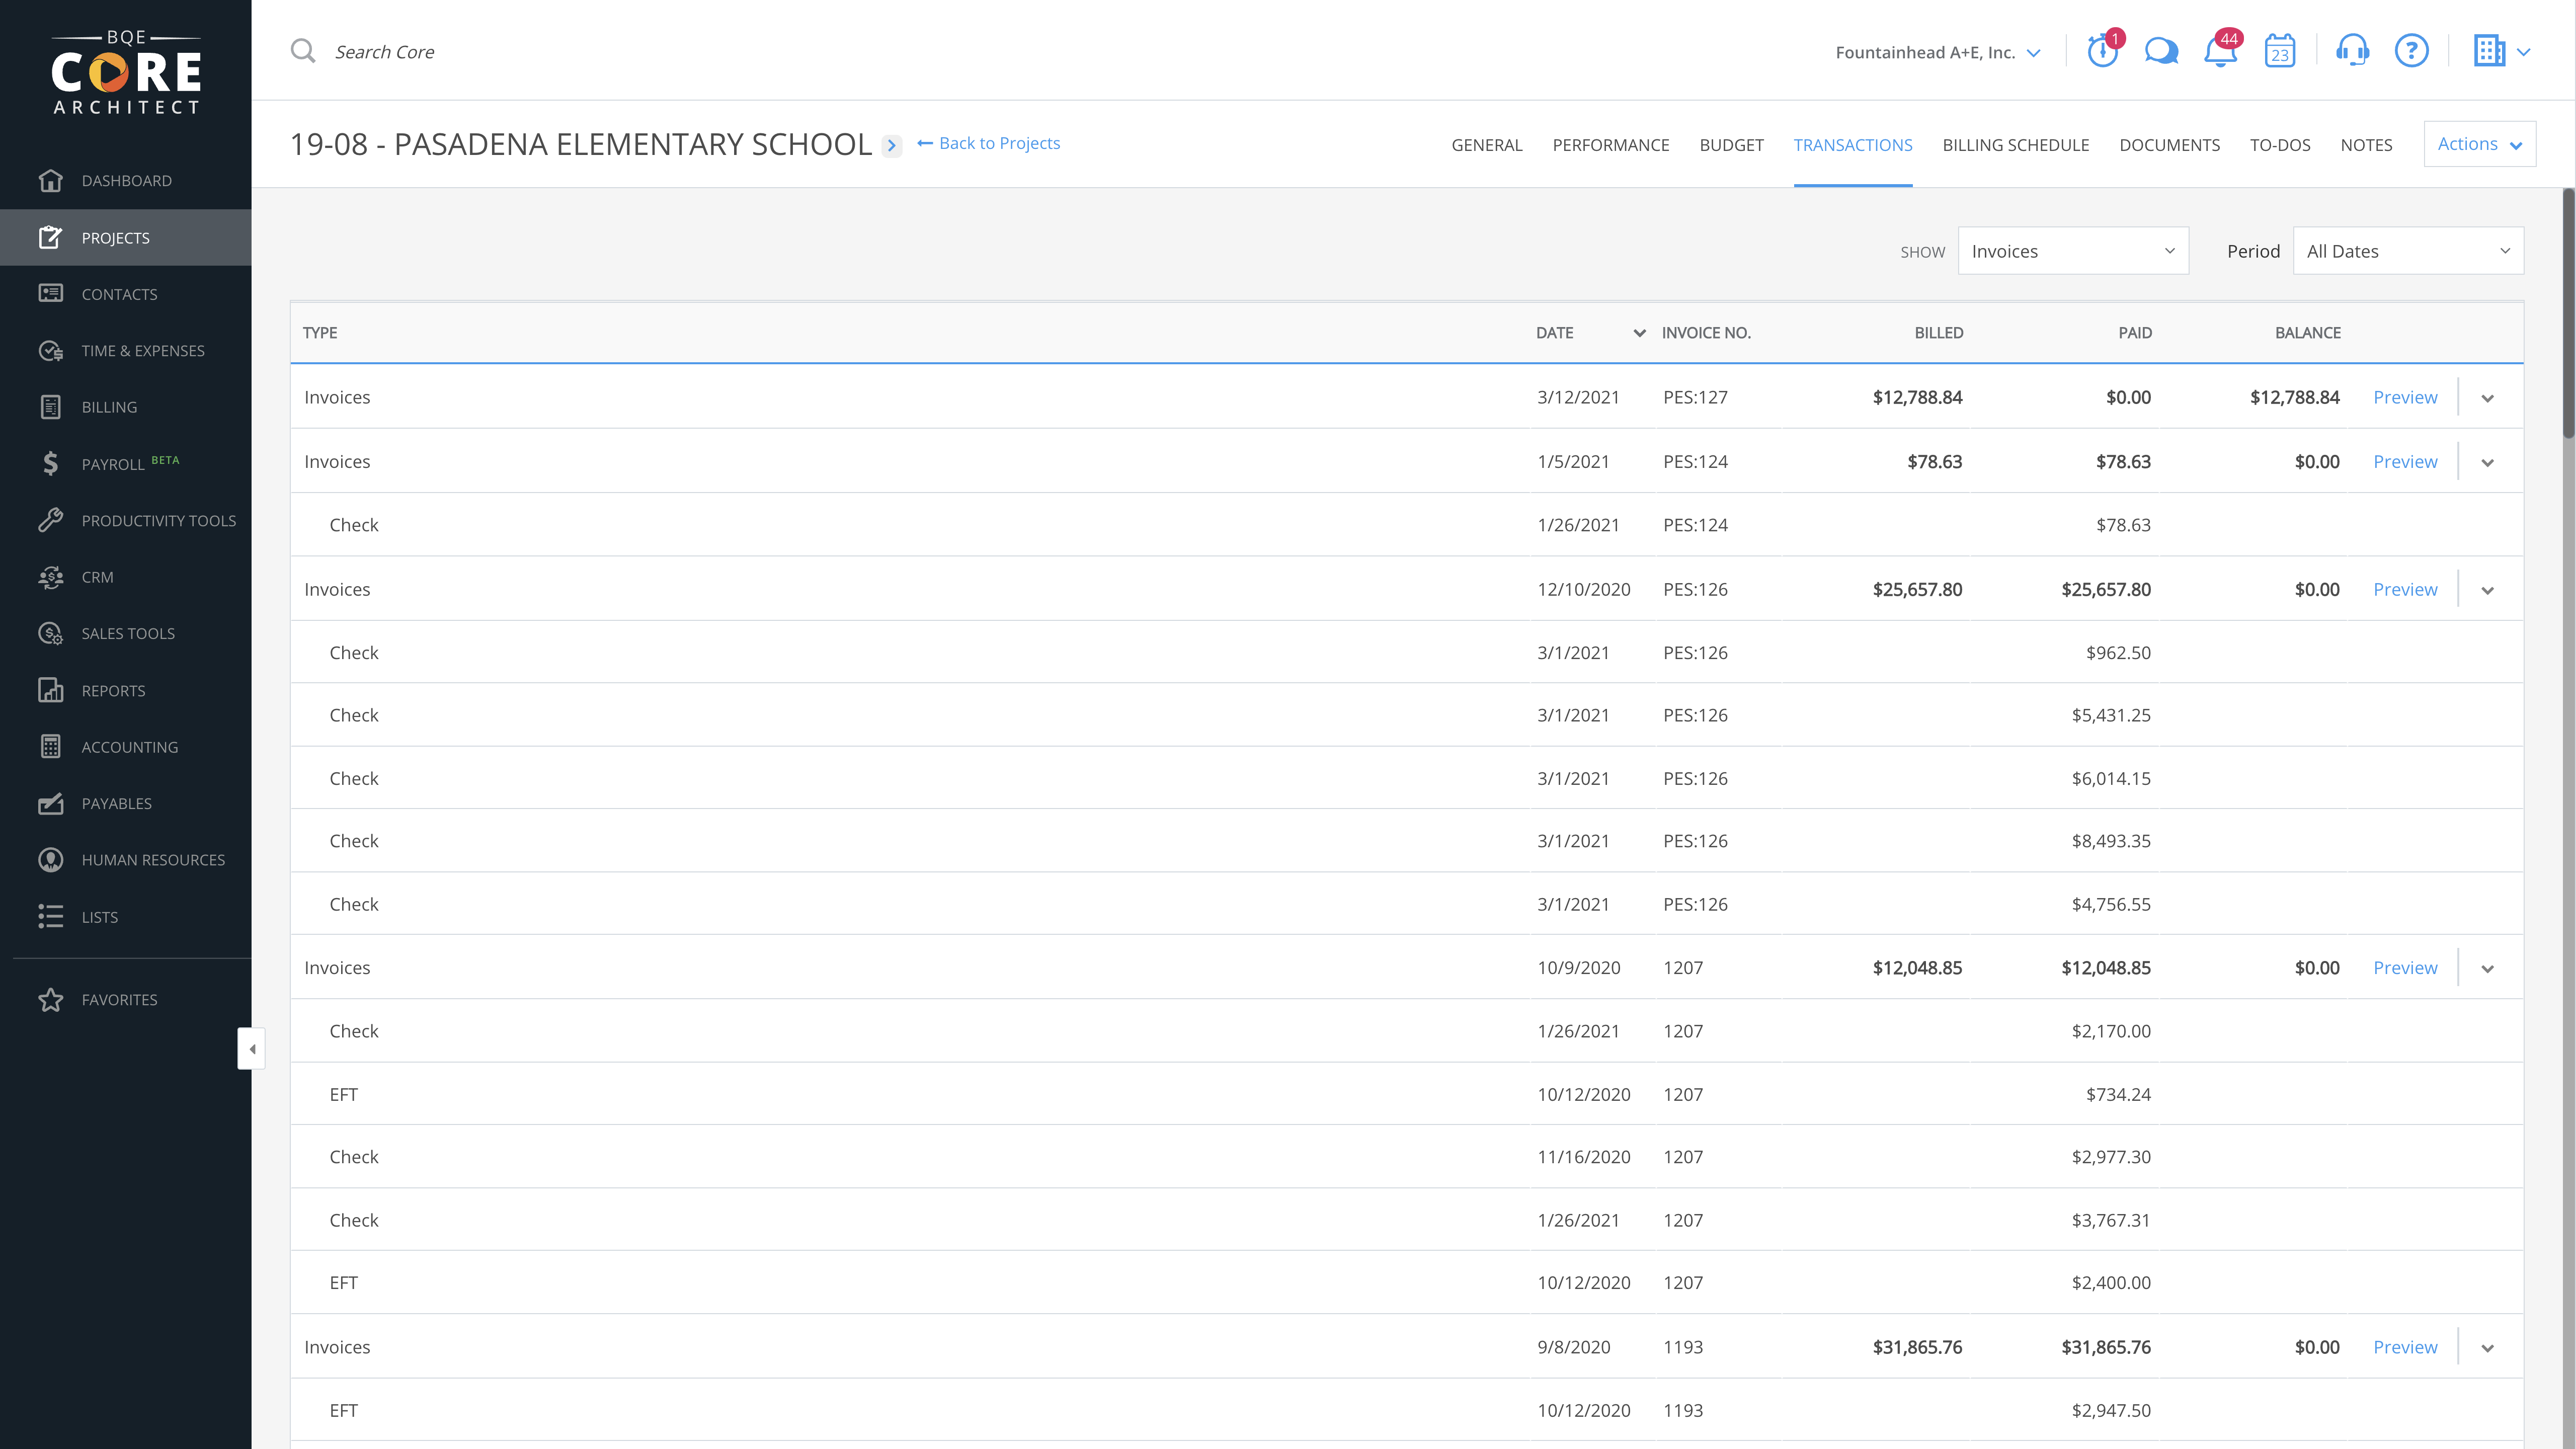
Task: Open the calendar icon
Action: pos(2280,51)
